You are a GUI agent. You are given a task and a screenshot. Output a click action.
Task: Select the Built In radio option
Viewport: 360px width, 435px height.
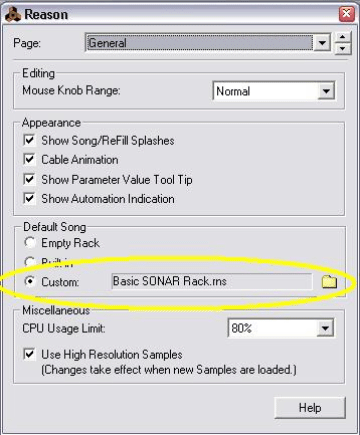tap(30, 261)
